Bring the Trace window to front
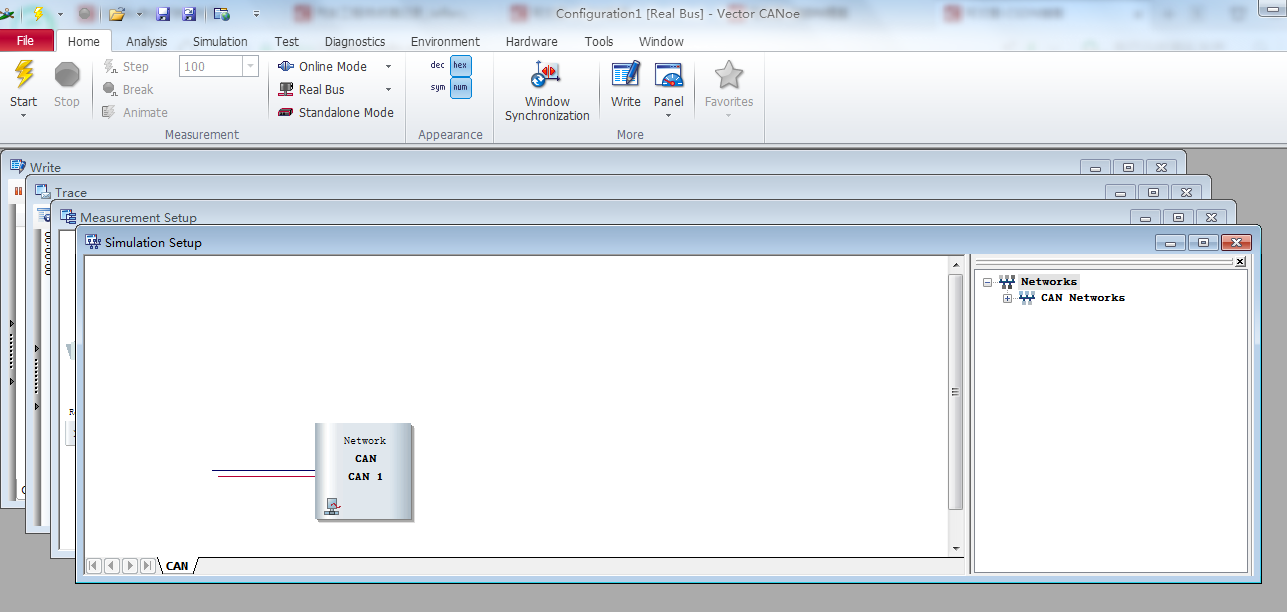This screenshot has height=612, width=1287. pos(71,192)
